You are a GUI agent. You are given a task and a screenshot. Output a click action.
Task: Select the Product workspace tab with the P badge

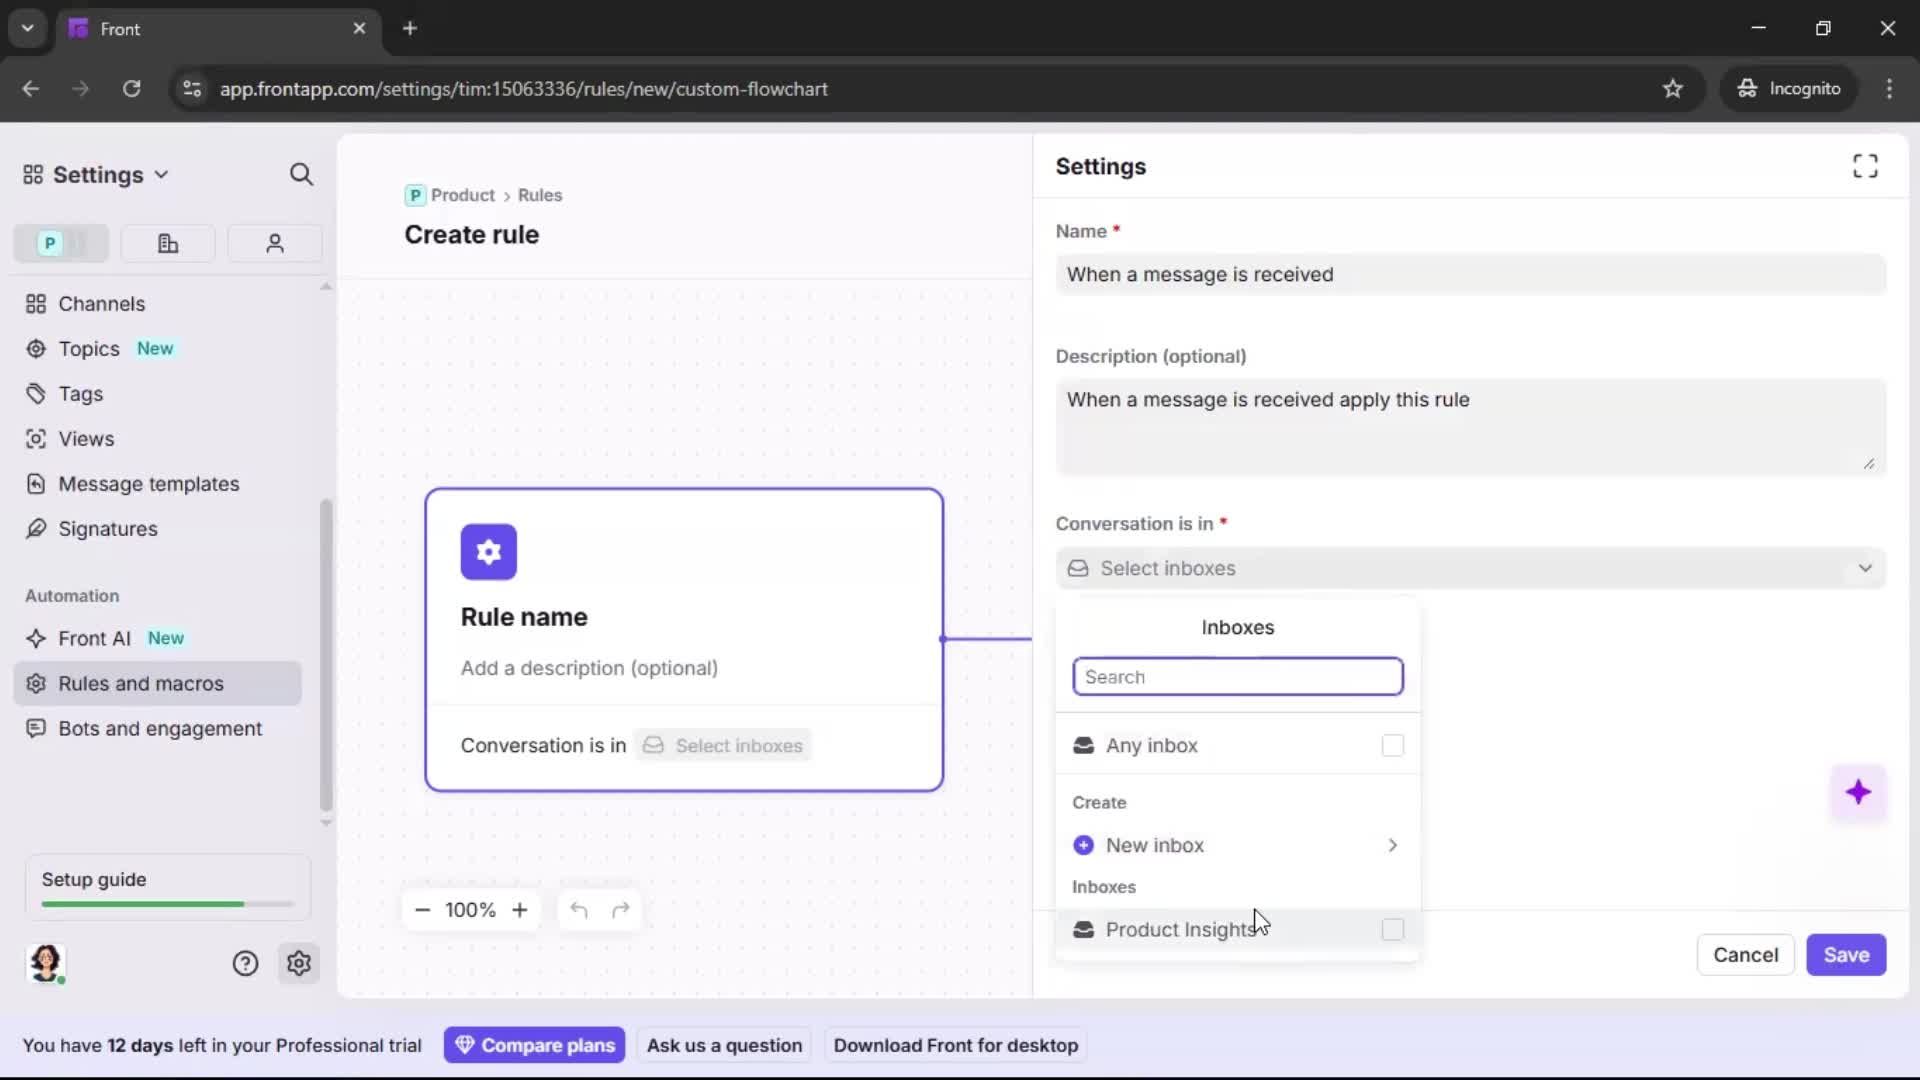point(60,243)
